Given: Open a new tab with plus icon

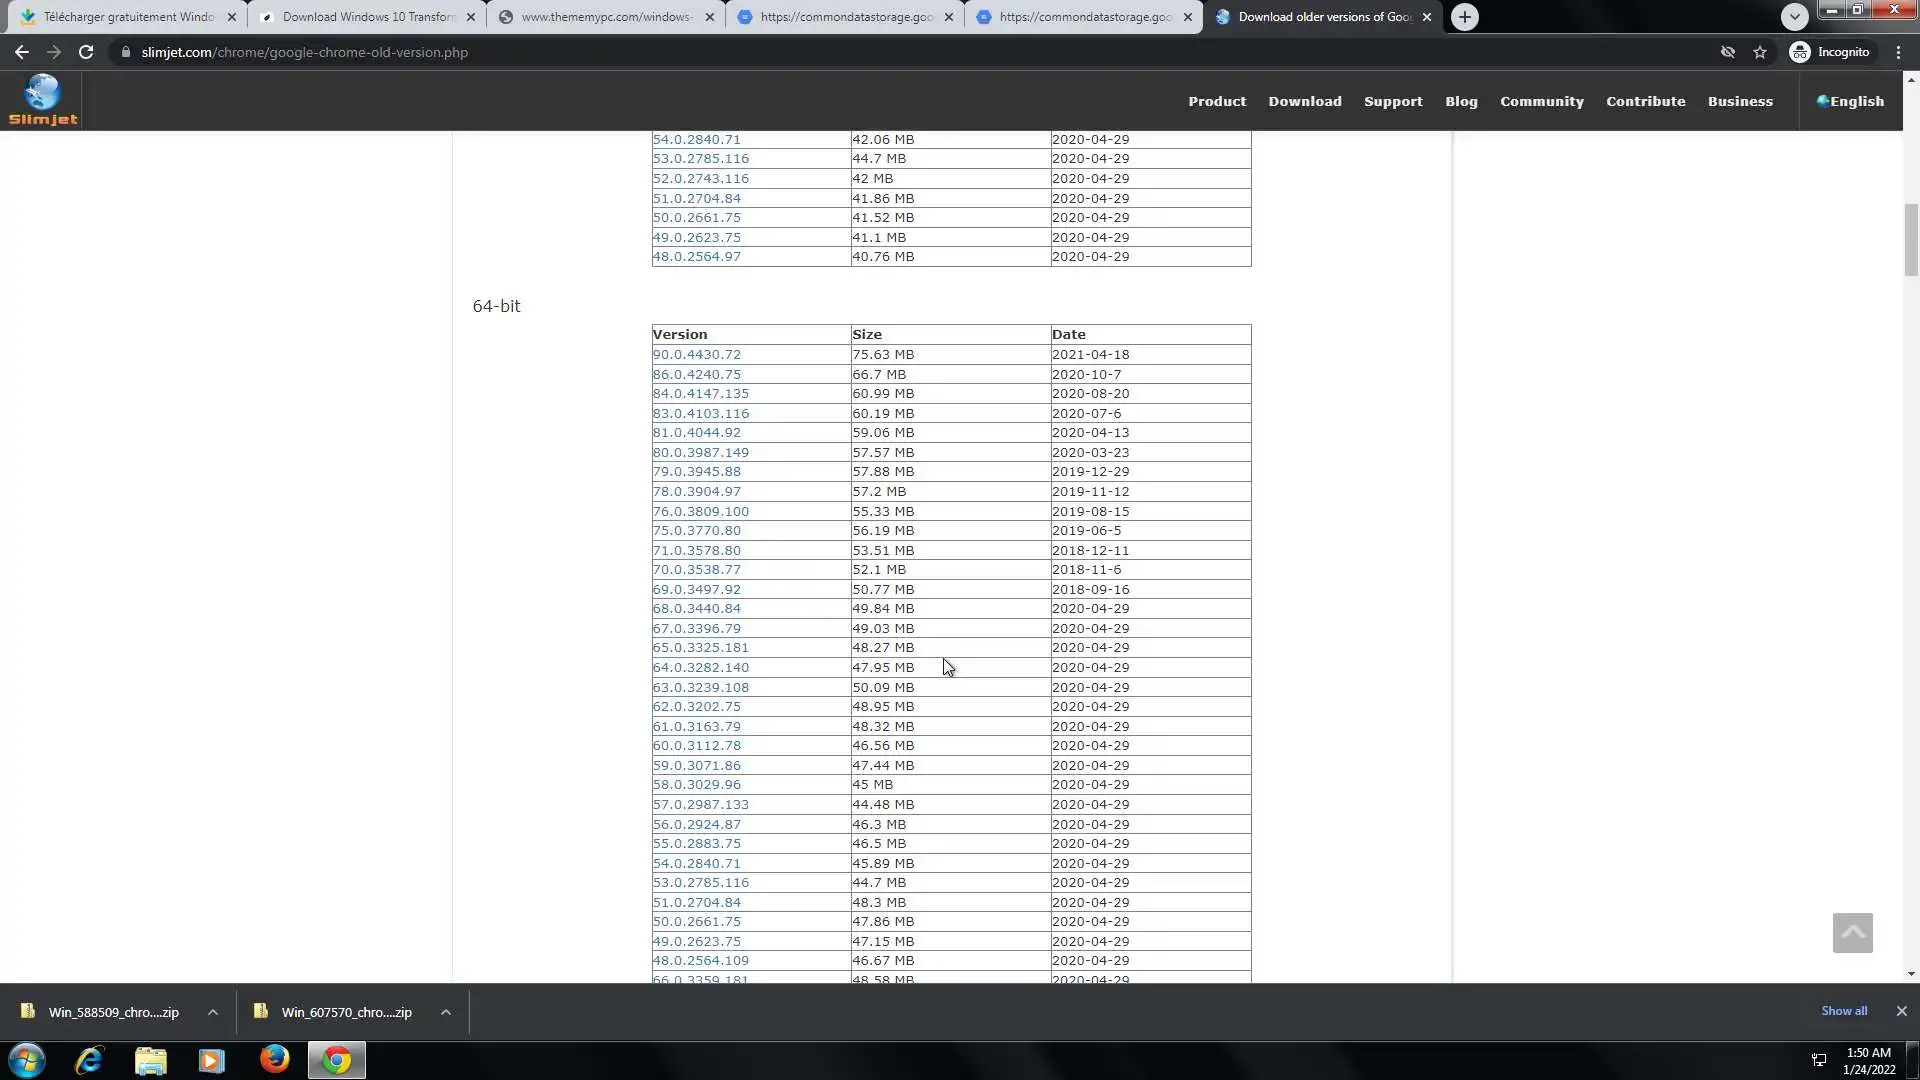Looking at the screenshot, I should coord(1464,17).
